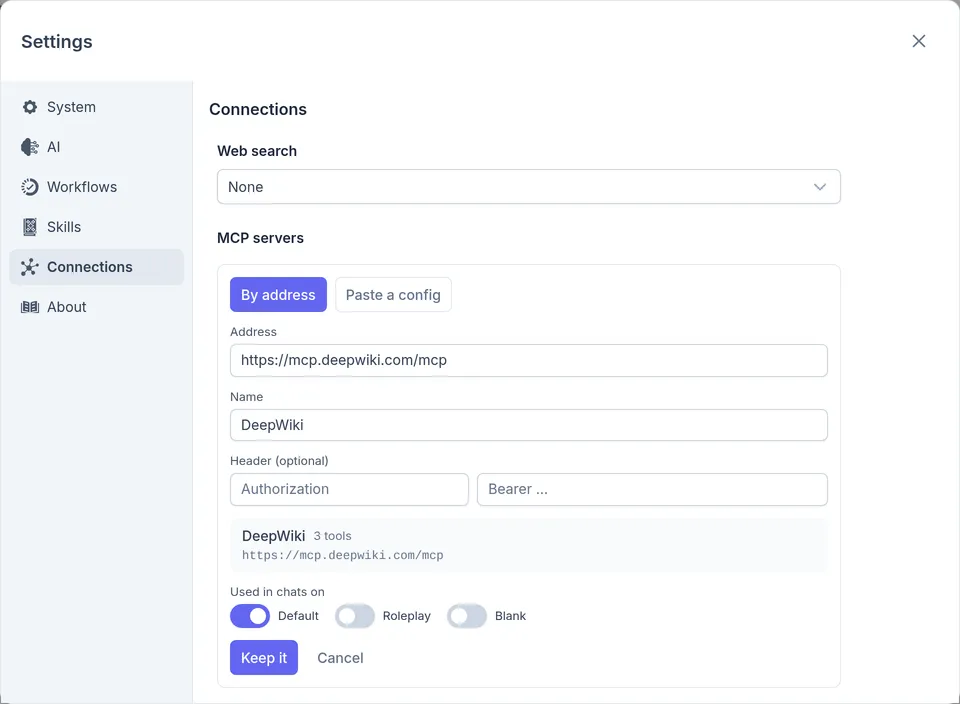Click the Connections page heading
Viewport: 960px width, 704px height.
pos(258,110)
